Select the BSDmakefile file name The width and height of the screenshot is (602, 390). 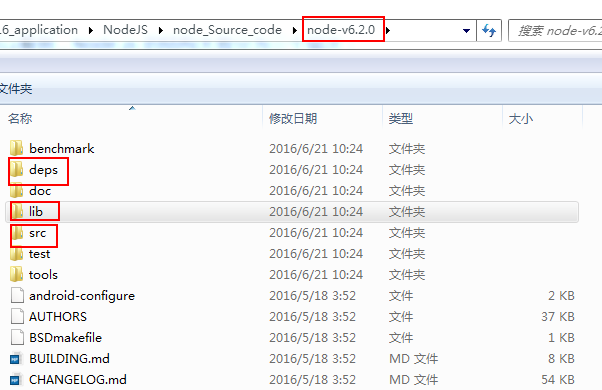point(66,337)
